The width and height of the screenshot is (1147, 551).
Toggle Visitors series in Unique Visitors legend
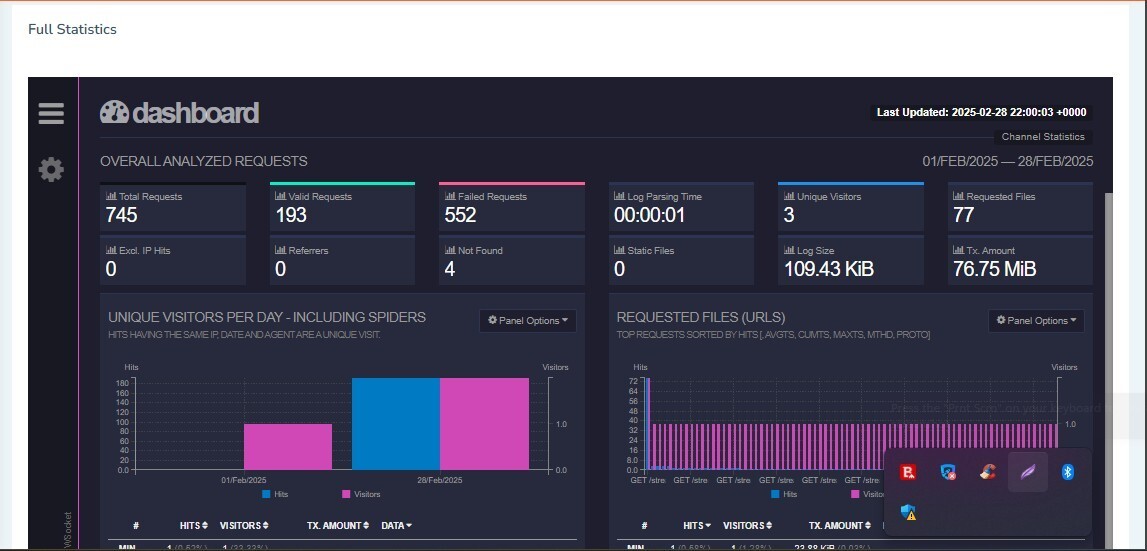361,494
